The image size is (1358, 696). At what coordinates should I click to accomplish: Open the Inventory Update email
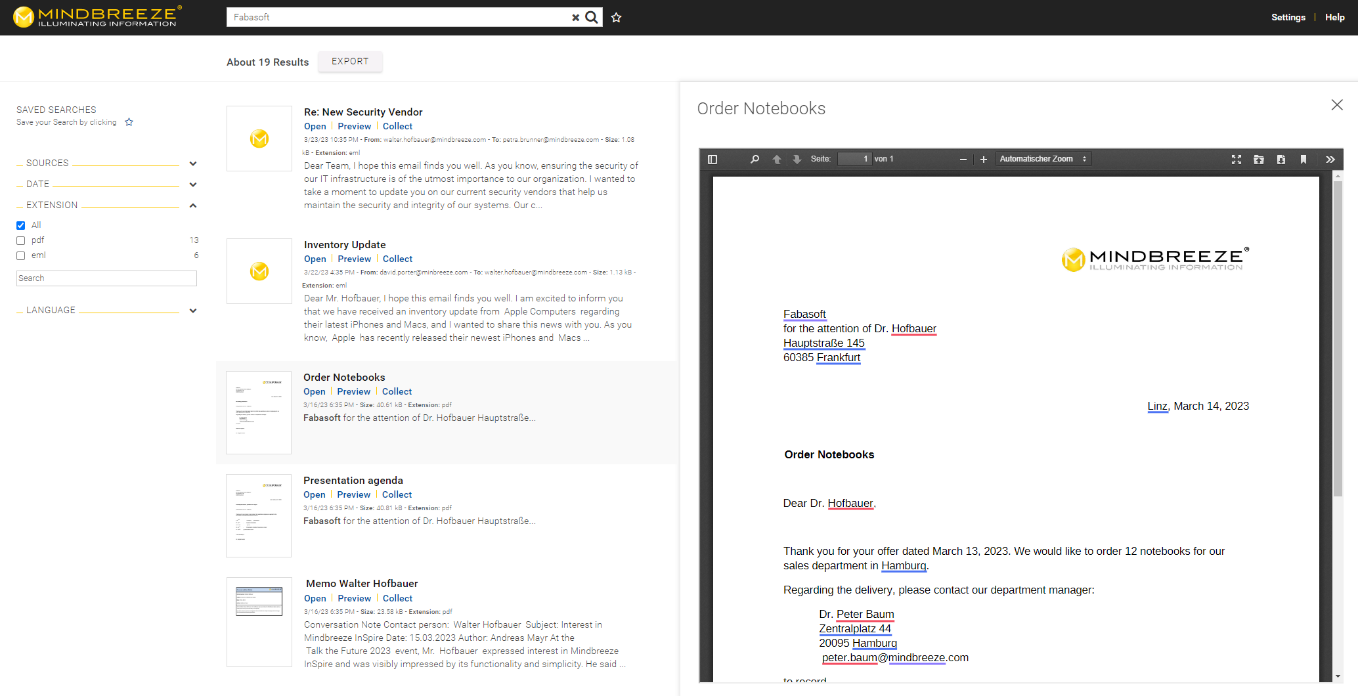coord(315,259)
